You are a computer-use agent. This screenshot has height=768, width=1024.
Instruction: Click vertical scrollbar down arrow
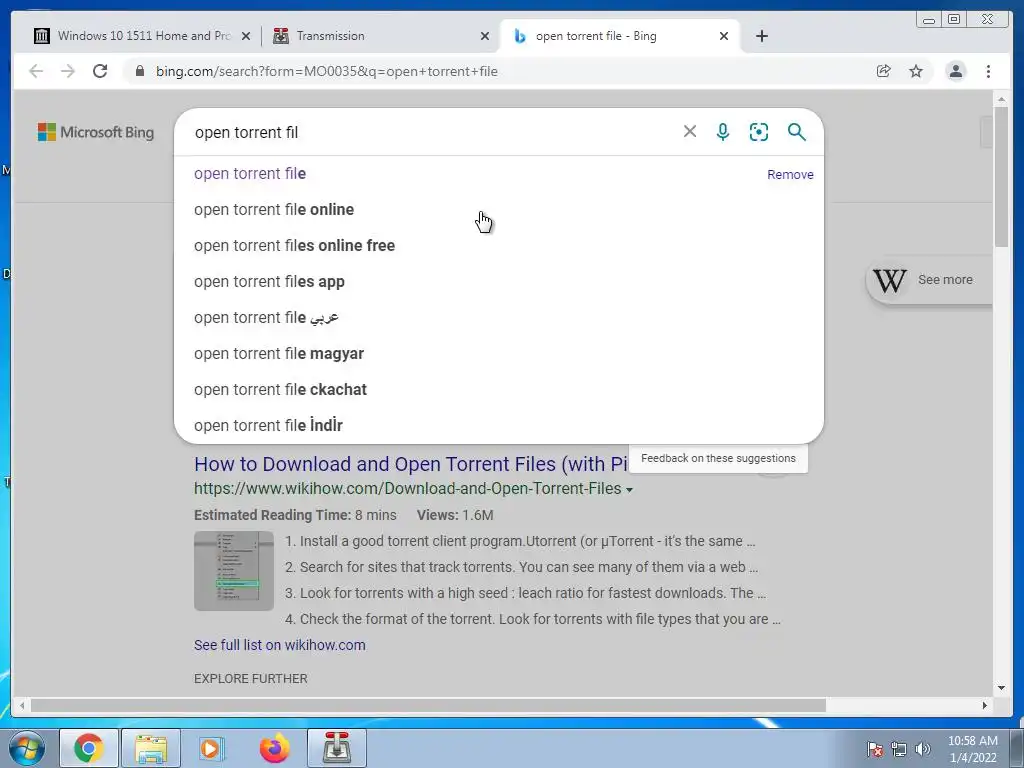coord(1001,688)
